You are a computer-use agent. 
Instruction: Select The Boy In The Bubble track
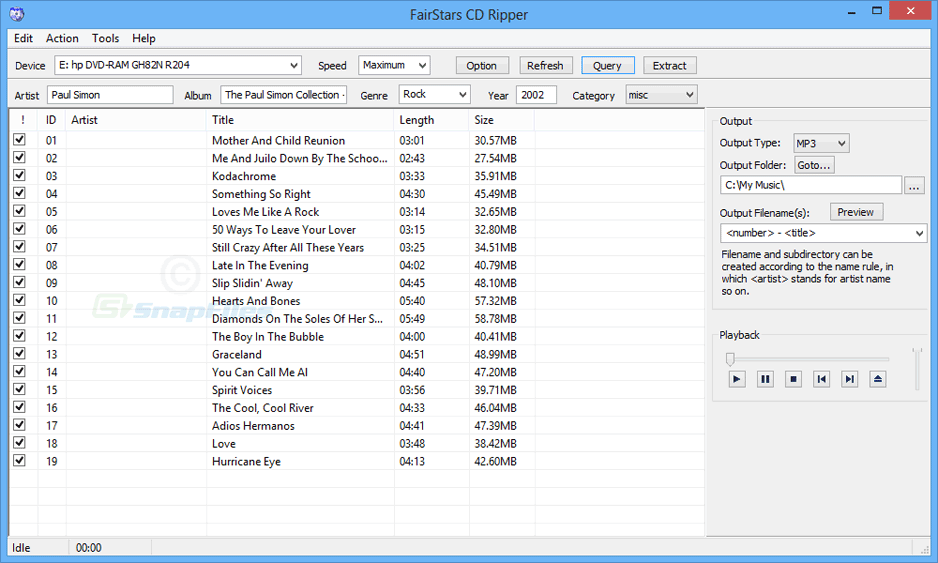coord(267,336)
